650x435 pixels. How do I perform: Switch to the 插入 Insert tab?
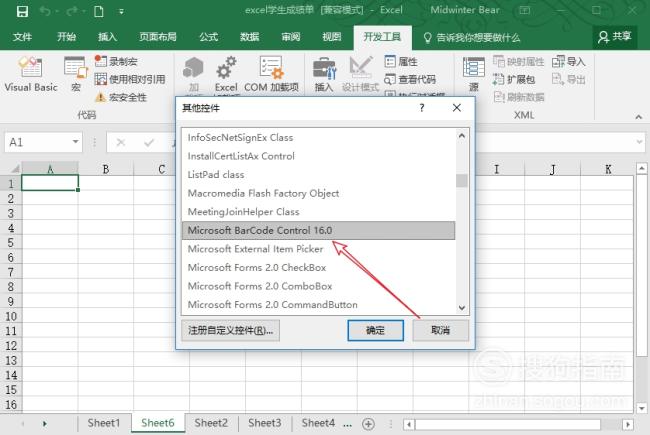coord(107,37)
